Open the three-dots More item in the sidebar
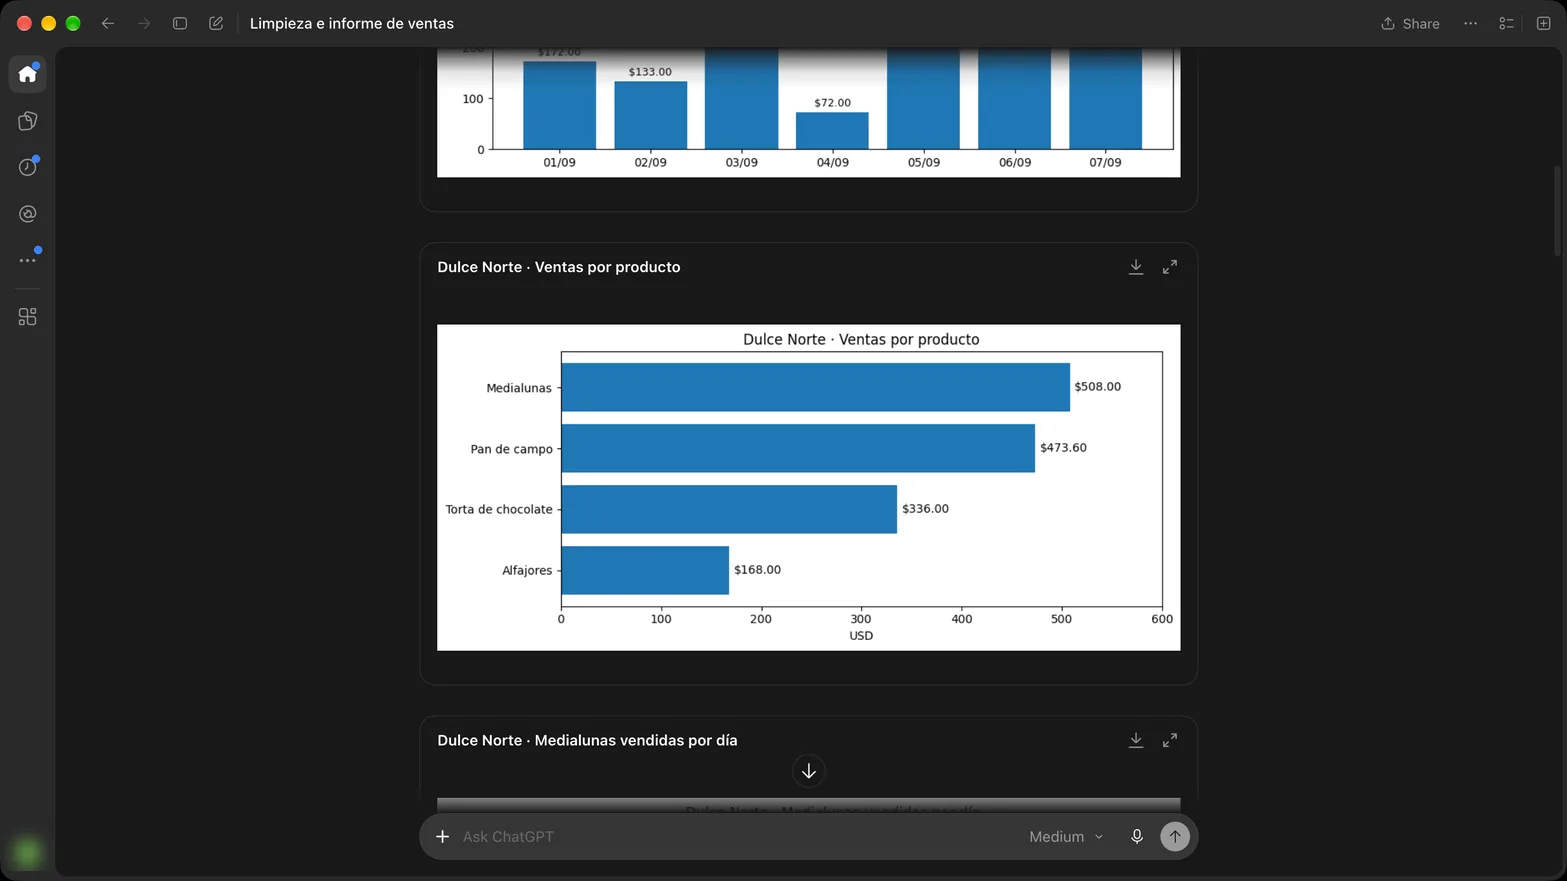This screenshot has height=881, width=1567. pyautogui.click(x=28, y=260)
